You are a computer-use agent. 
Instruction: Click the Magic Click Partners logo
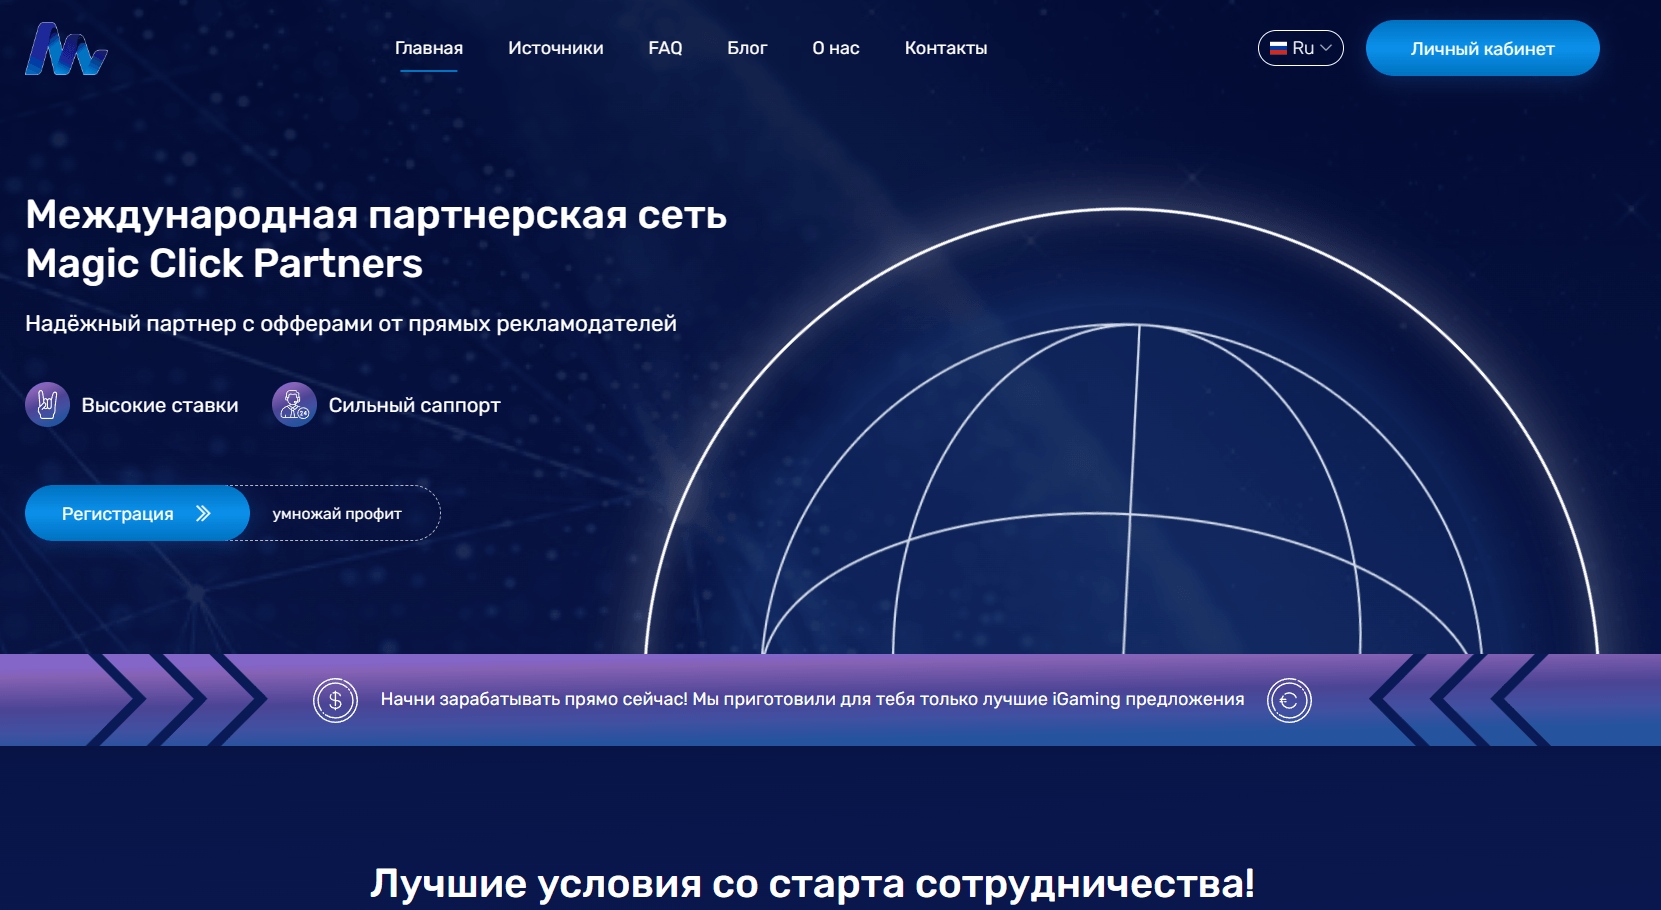[x=66, y=49]
